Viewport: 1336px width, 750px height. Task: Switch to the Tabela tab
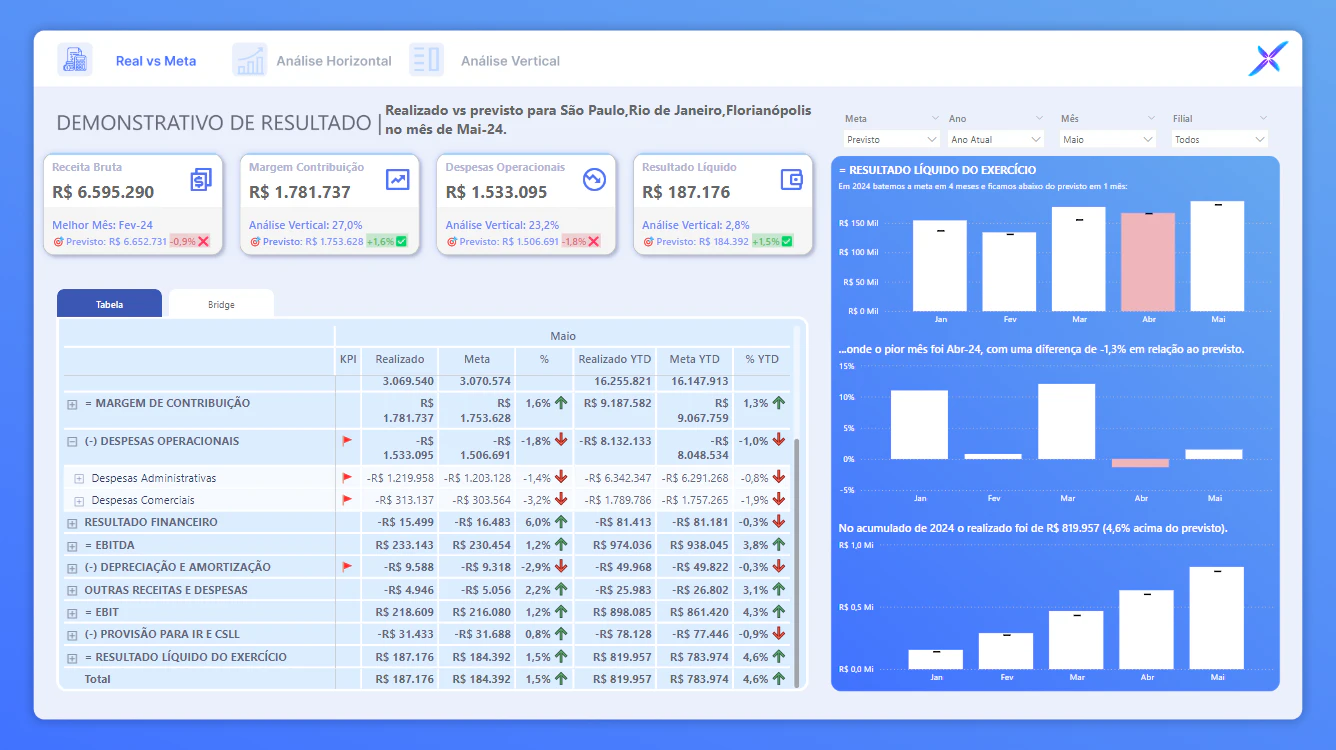click(x=109, y=304)
